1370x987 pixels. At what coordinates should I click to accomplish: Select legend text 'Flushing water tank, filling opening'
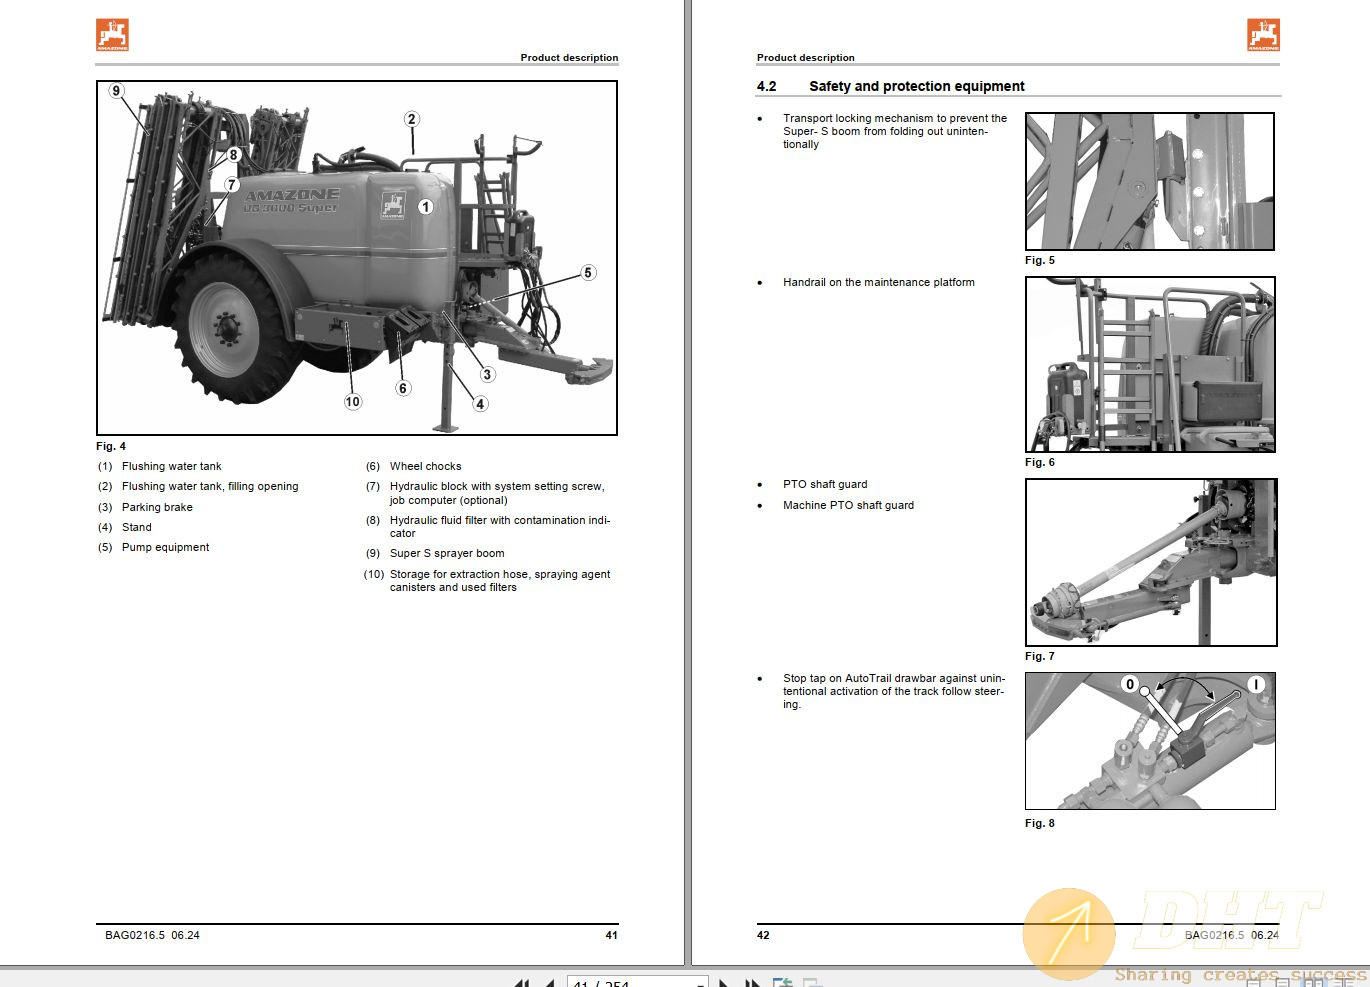point(210,486)
